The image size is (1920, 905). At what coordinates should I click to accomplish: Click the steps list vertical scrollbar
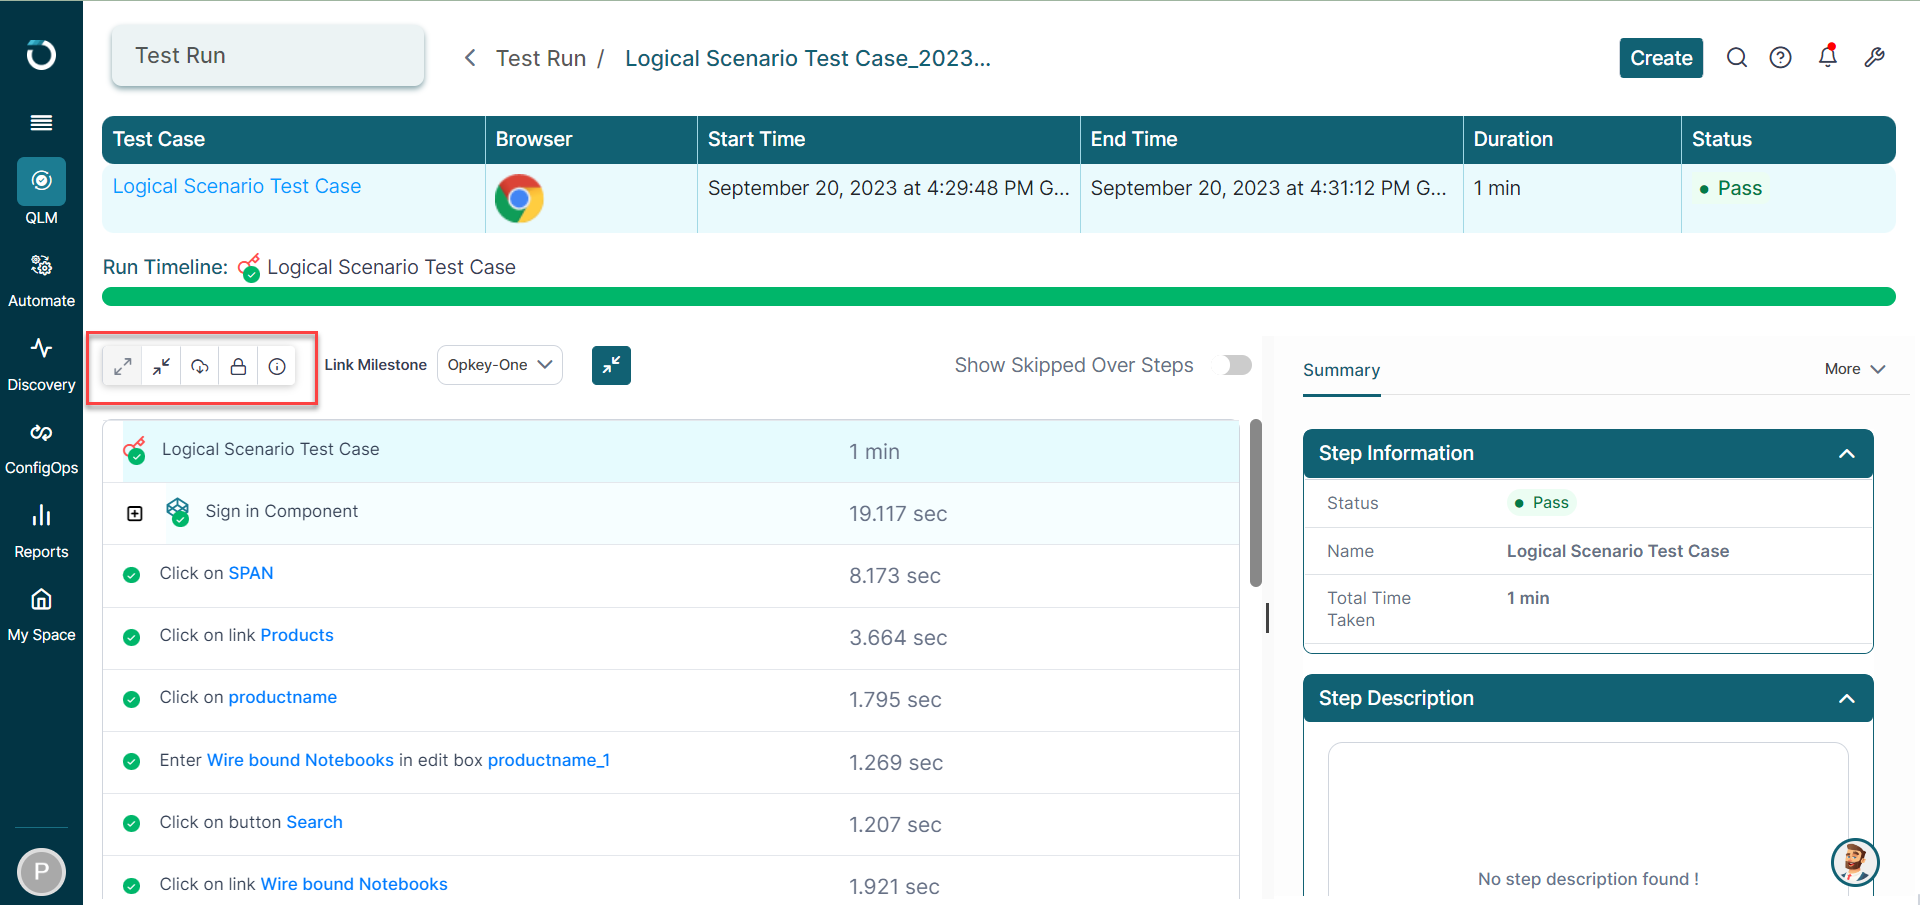tap(1256, 503)
